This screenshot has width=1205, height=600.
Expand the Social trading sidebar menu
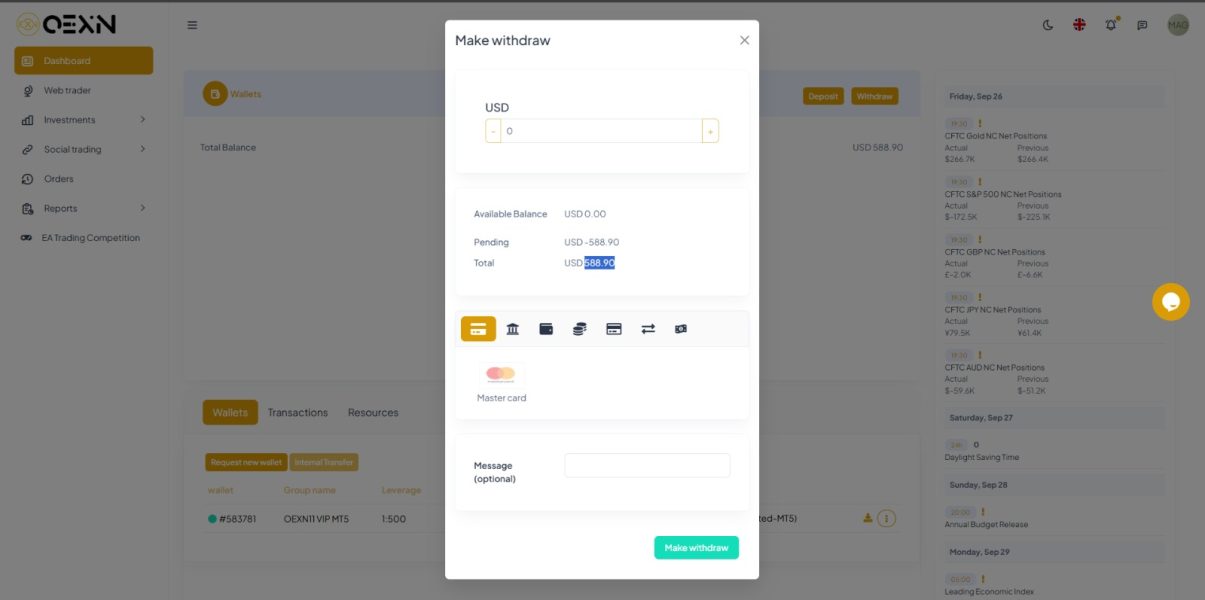84,149
